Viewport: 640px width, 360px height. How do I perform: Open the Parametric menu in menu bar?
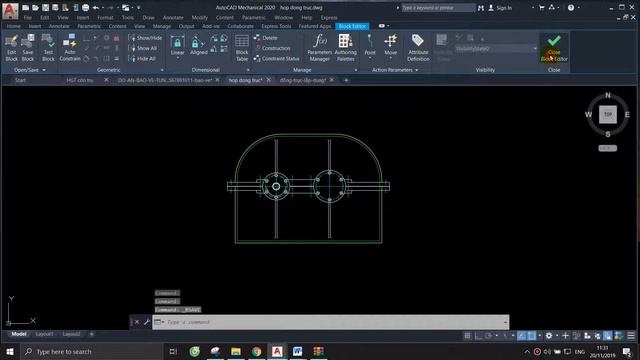(253, 18)
